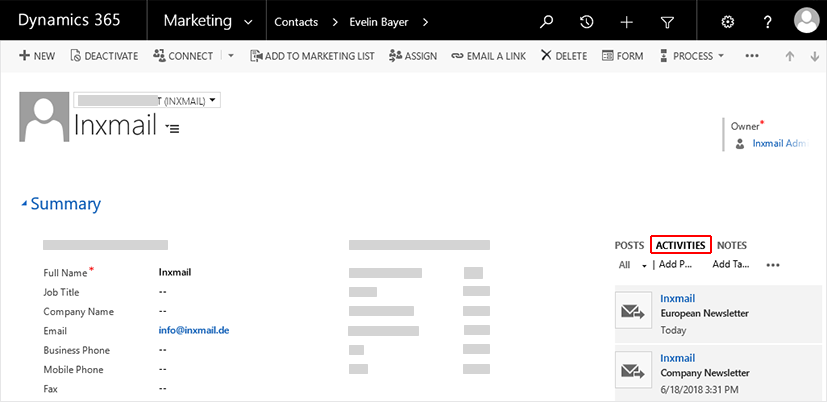
Task: Collapse the Summary section
Action: [25, 204]
